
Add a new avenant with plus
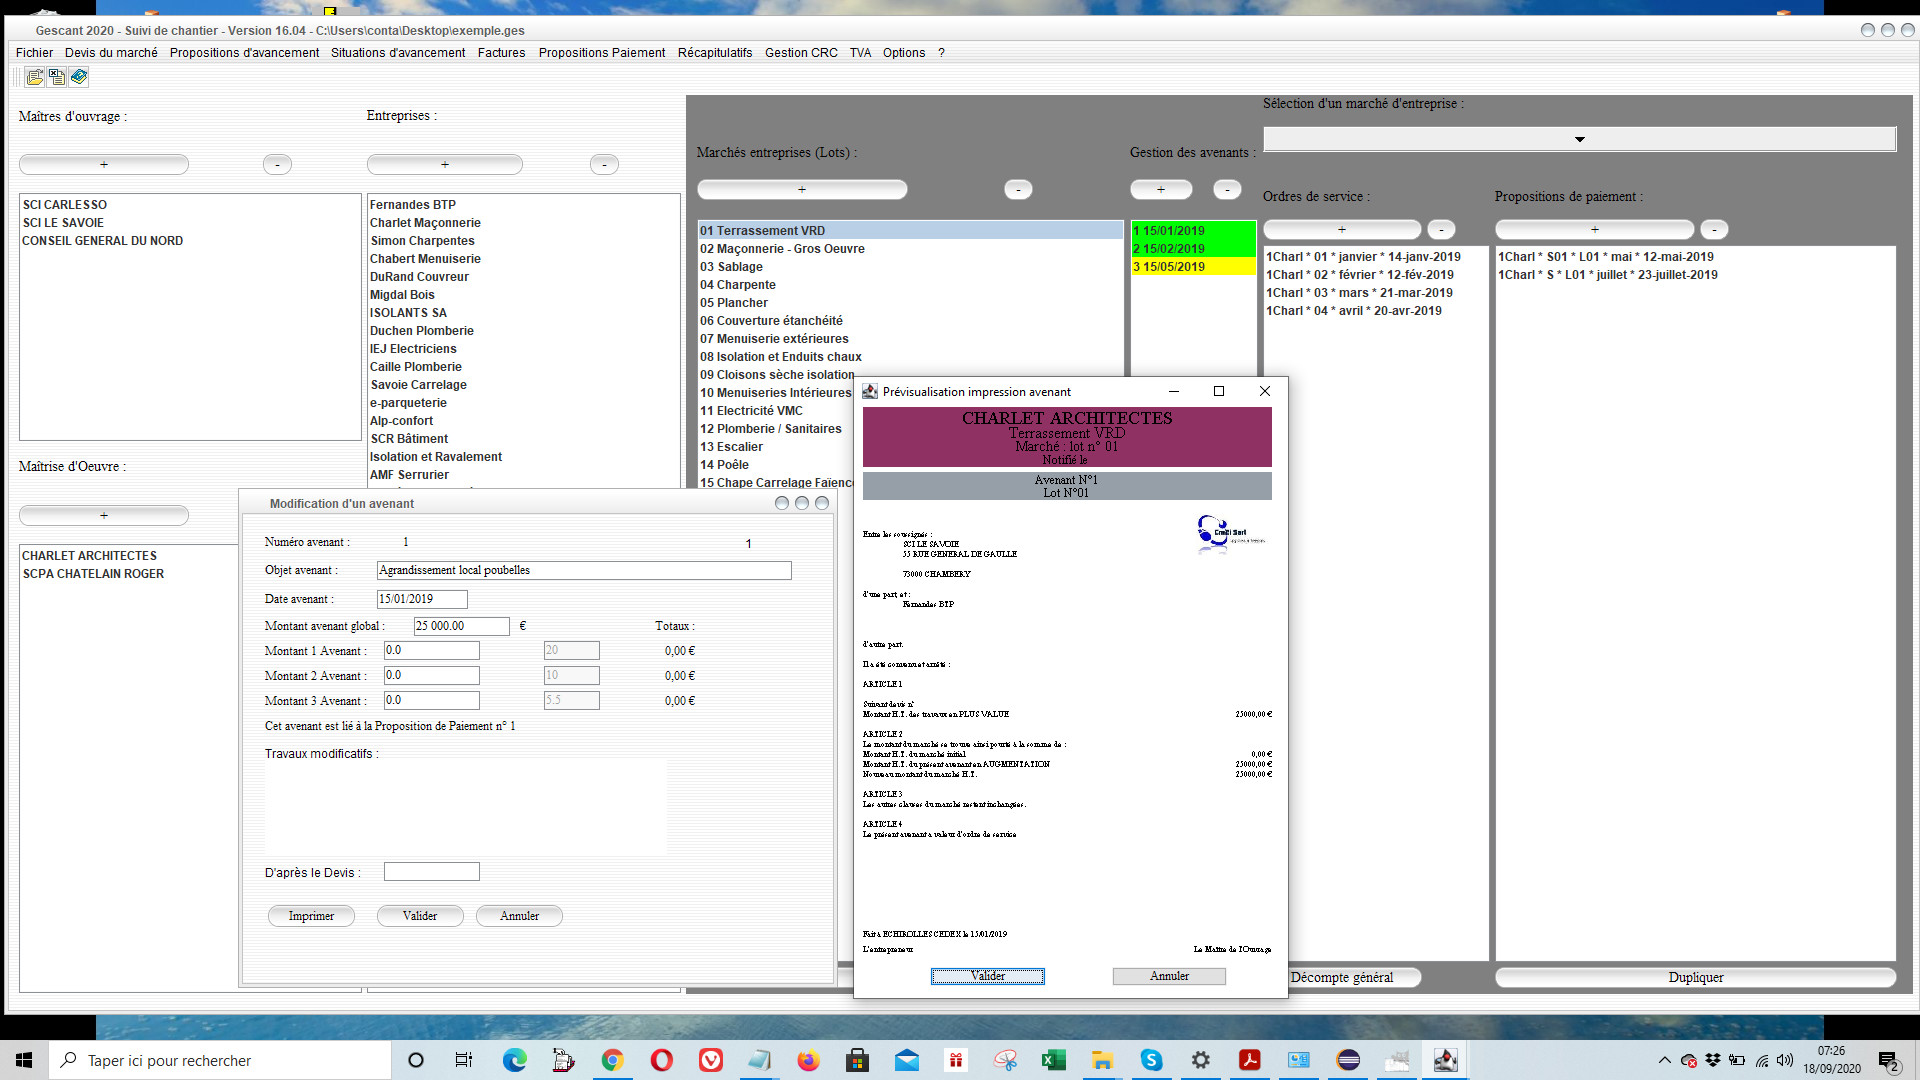coord(1161,189)
